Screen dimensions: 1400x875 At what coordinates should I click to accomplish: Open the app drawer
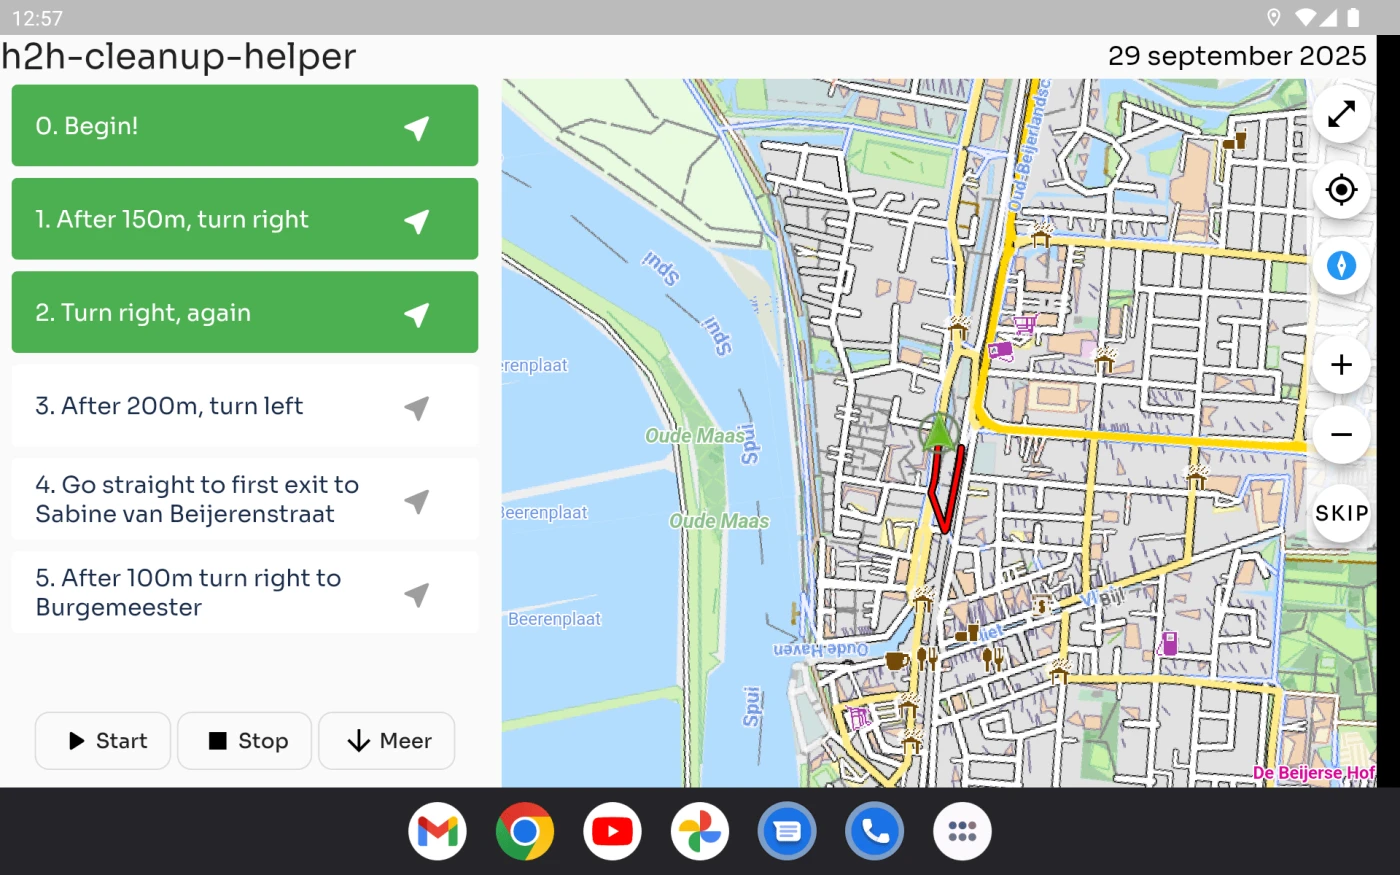pyautogui.click(x=962, y=831)
